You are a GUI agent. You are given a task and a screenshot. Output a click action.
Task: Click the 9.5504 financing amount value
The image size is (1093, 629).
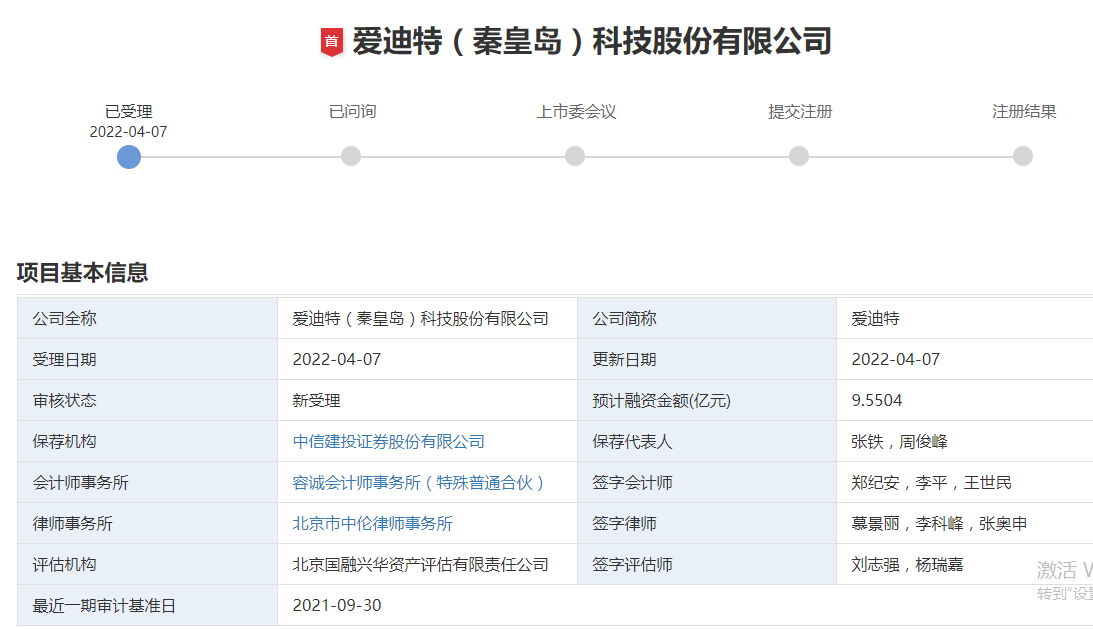coord(877,400)
